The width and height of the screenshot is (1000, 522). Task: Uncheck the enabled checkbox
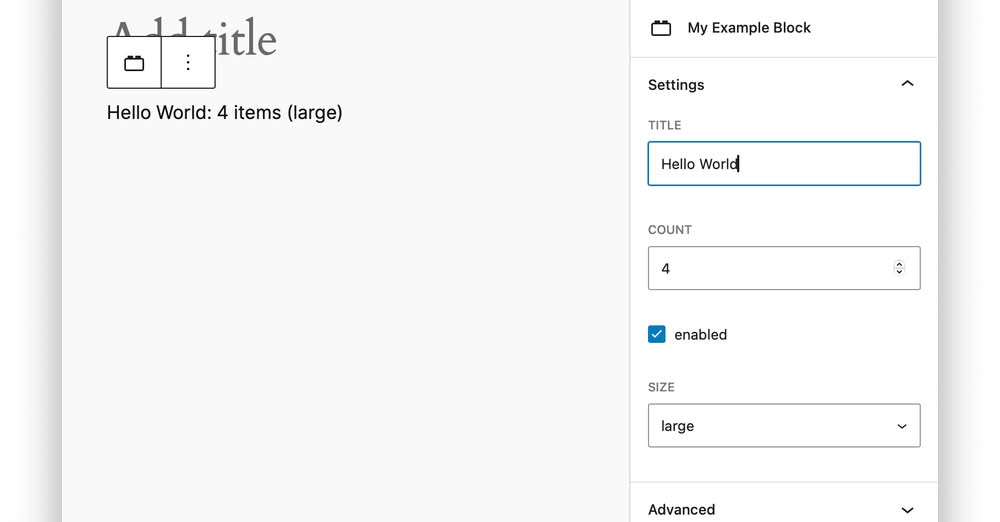pos(657,334)
